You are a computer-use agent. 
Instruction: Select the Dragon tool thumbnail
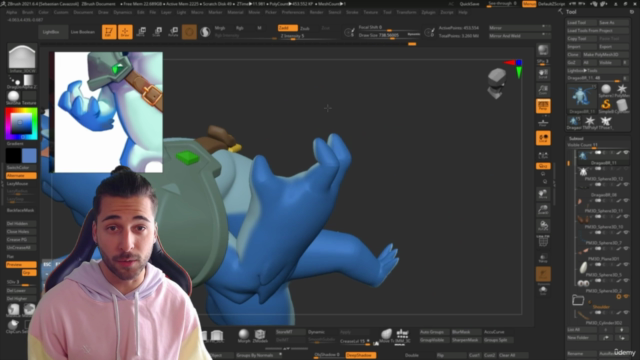[x=581, y=98]
